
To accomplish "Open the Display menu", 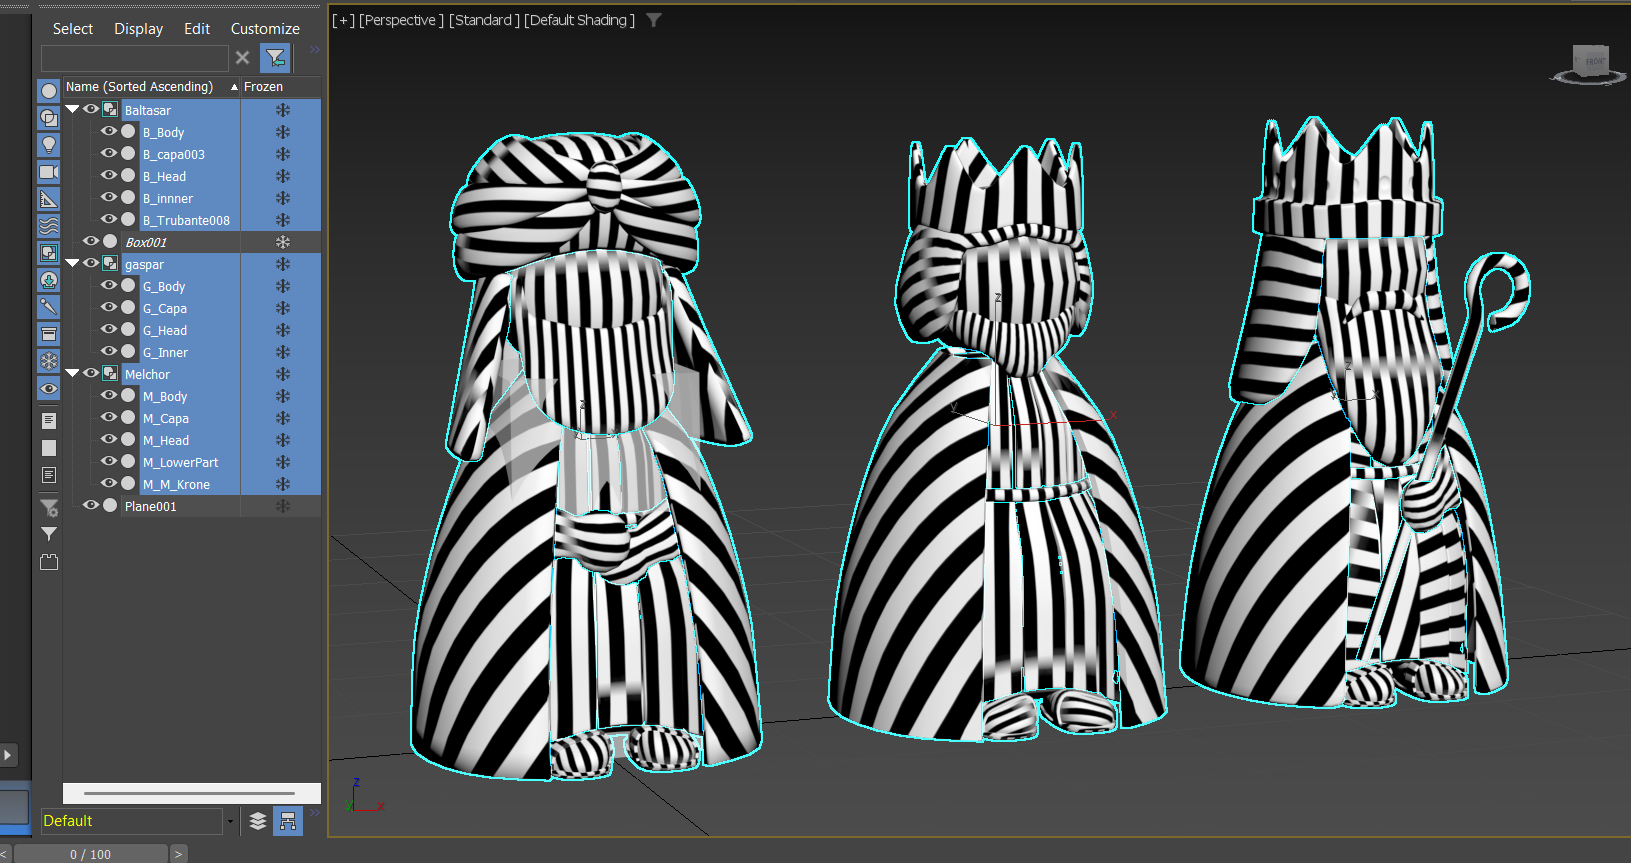I will pos(138,29).
